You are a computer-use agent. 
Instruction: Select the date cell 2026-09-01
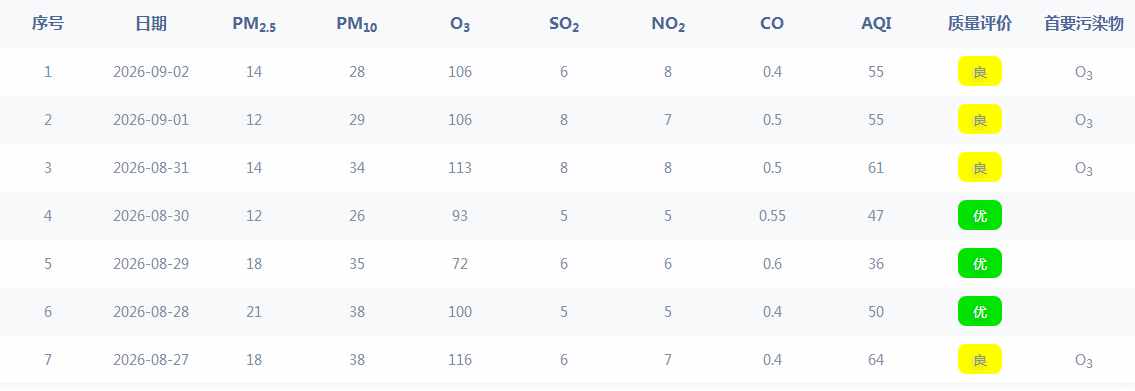pos(151,119)
